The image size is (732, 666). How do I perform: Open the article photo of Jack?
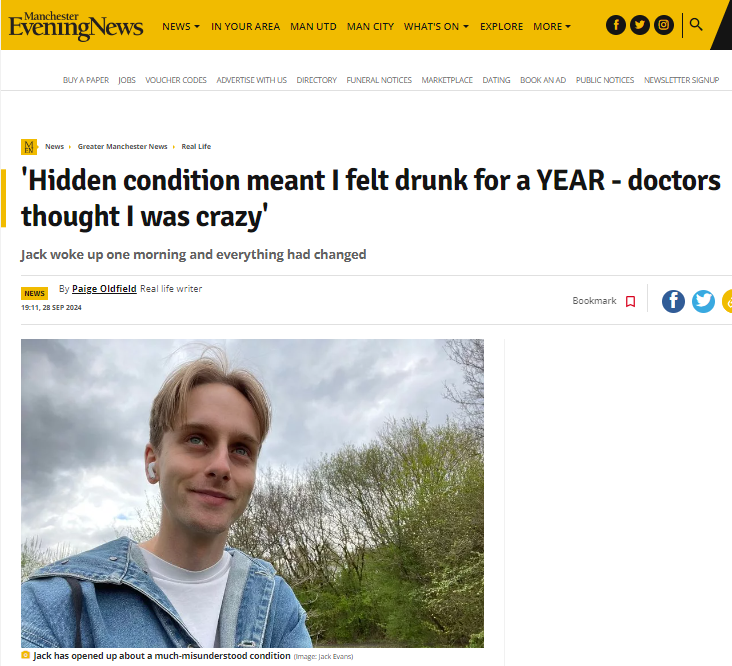[x=252, y=493]
